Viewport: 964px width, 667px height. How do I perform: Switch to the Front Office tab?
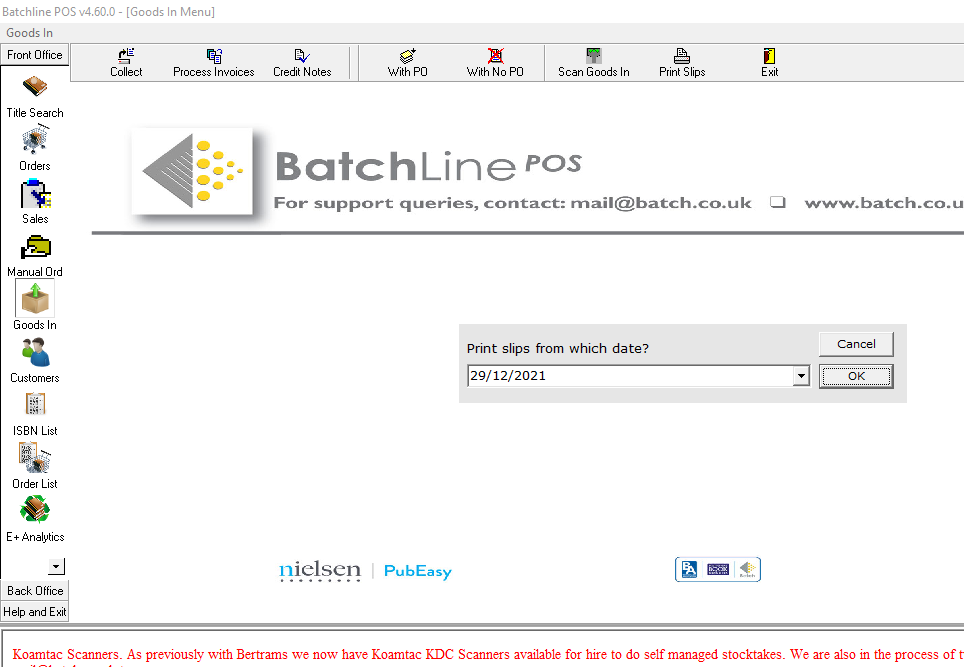35,55
